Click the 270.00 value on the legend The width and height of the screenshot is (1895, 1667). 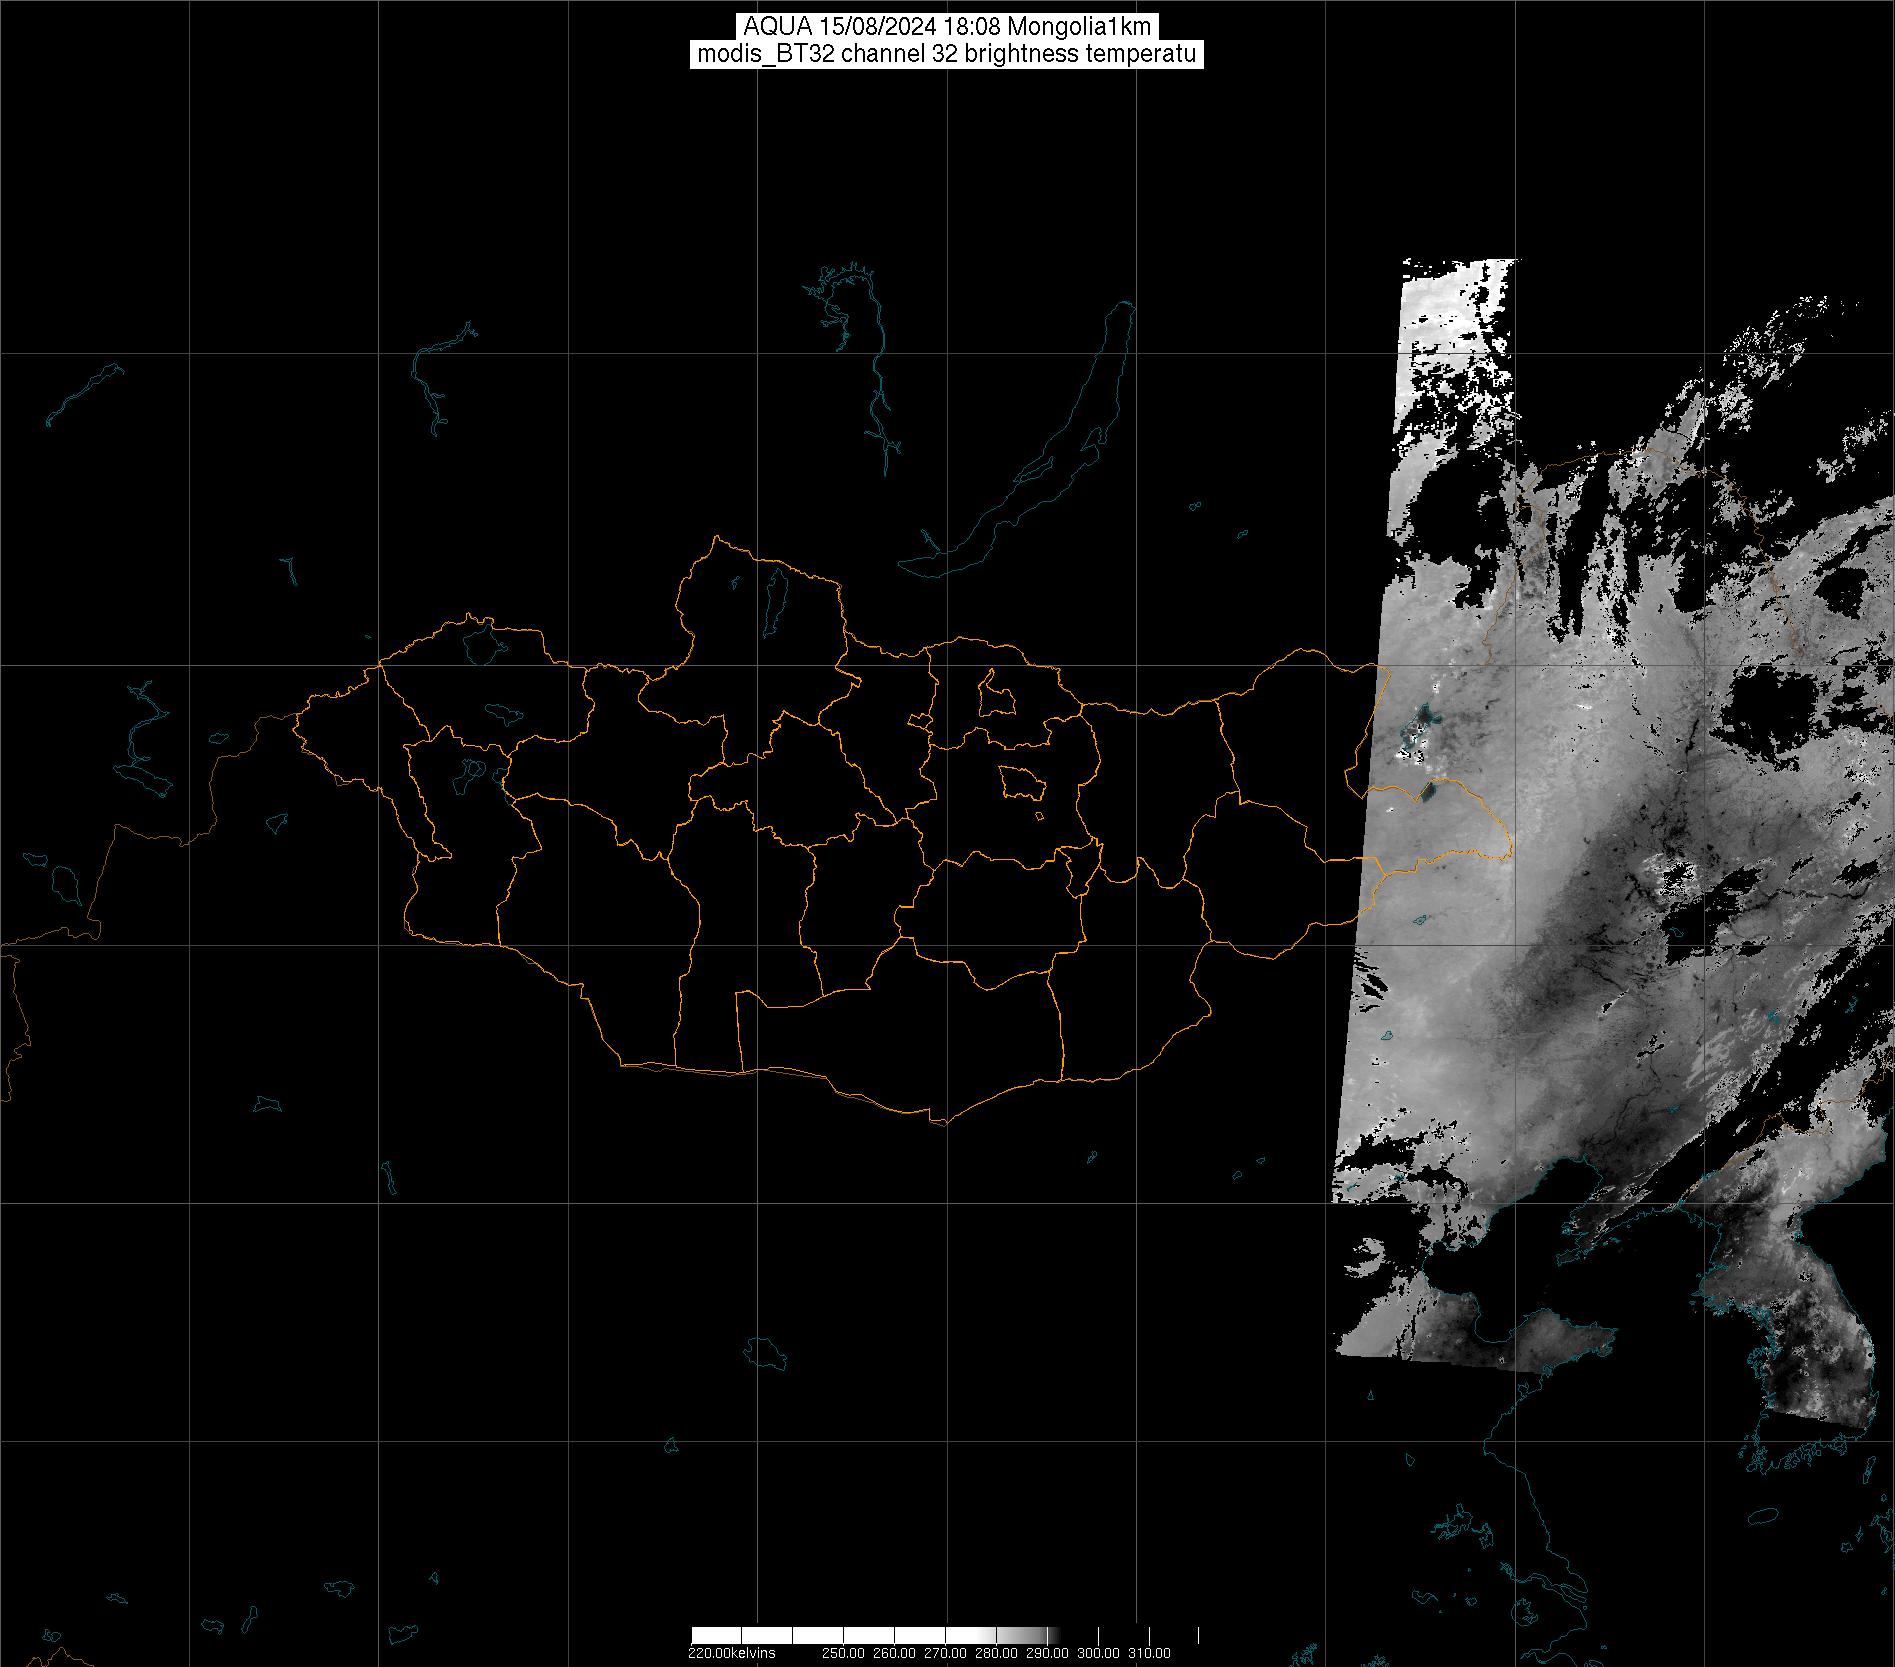coord(946,1653)
